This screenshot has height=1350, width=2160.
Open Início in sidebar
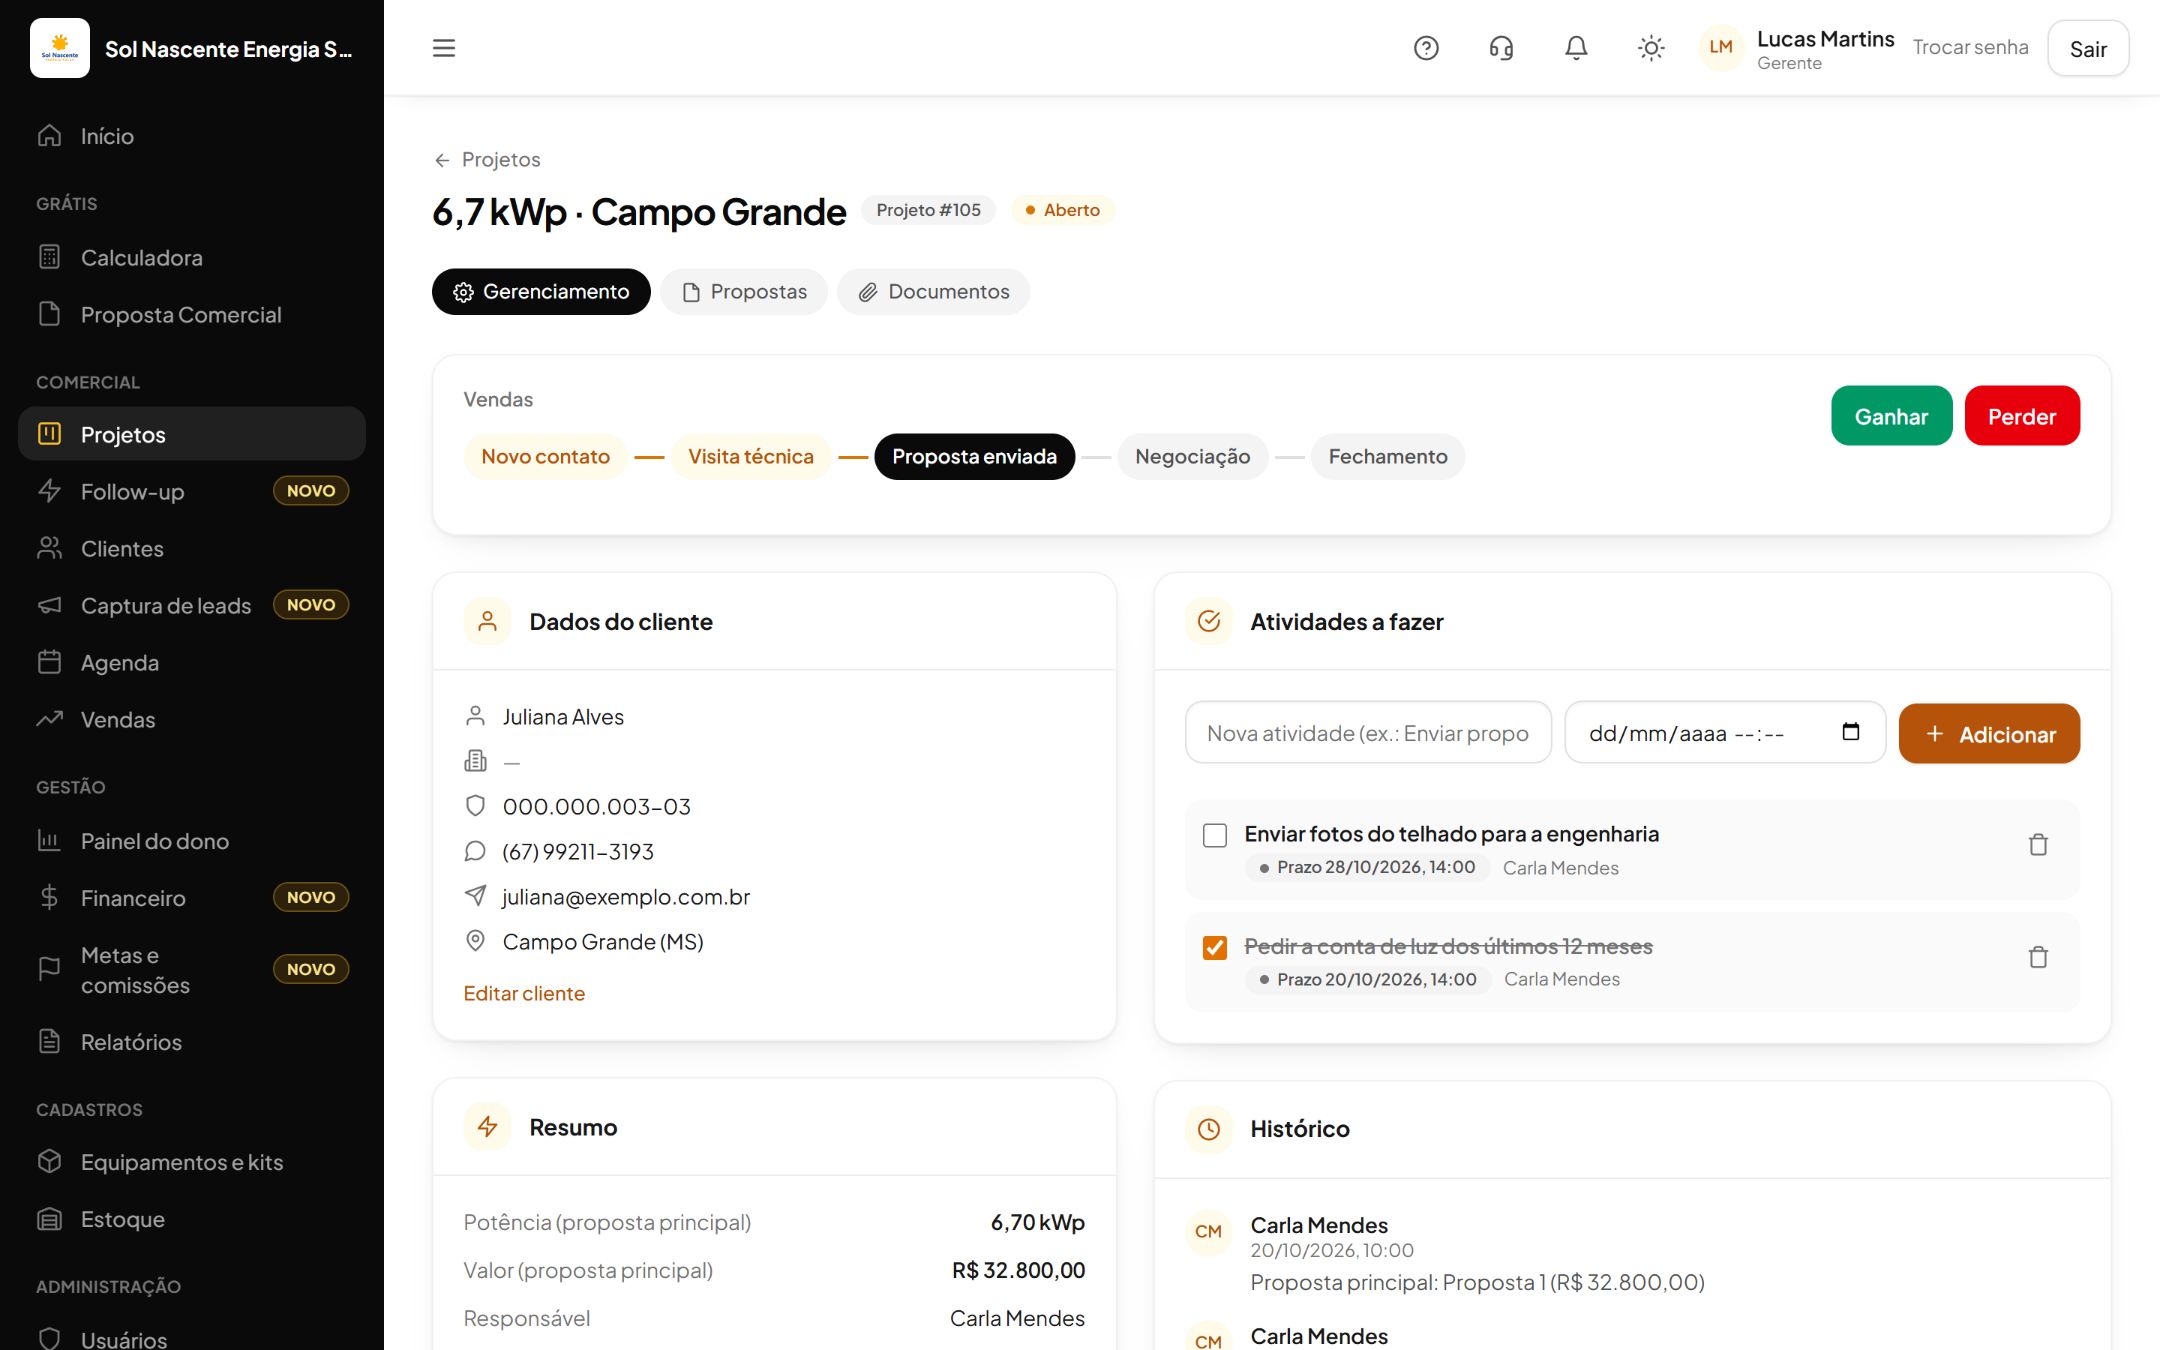(x=192, y=136)
